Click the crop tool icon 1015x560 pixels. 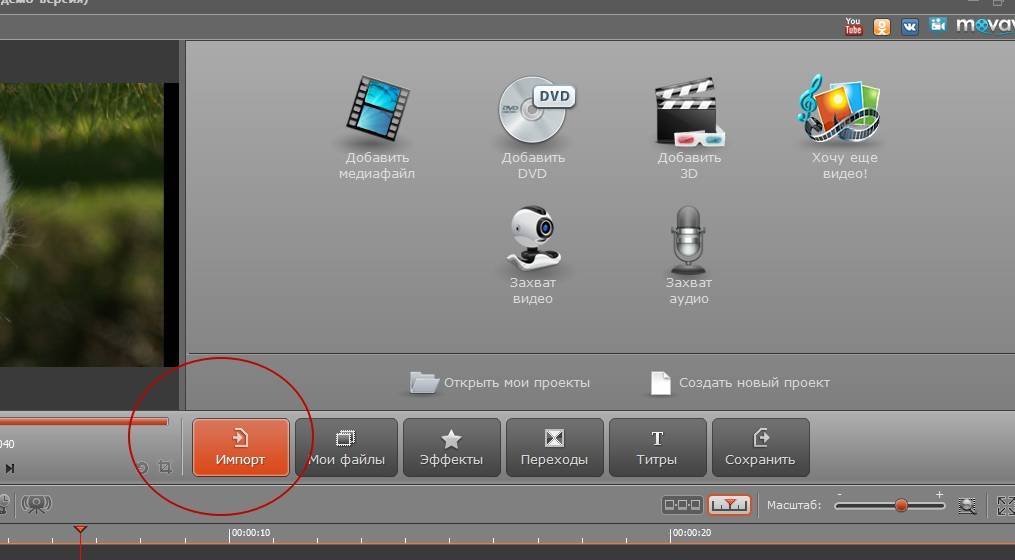tap(165, 467)
